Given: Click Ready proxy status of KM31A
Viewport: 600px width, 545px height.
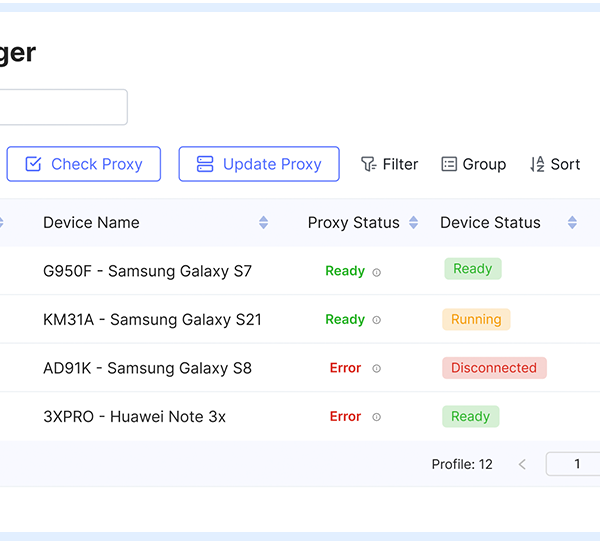Looking at the screenshot, I should [x=345, y=319].
